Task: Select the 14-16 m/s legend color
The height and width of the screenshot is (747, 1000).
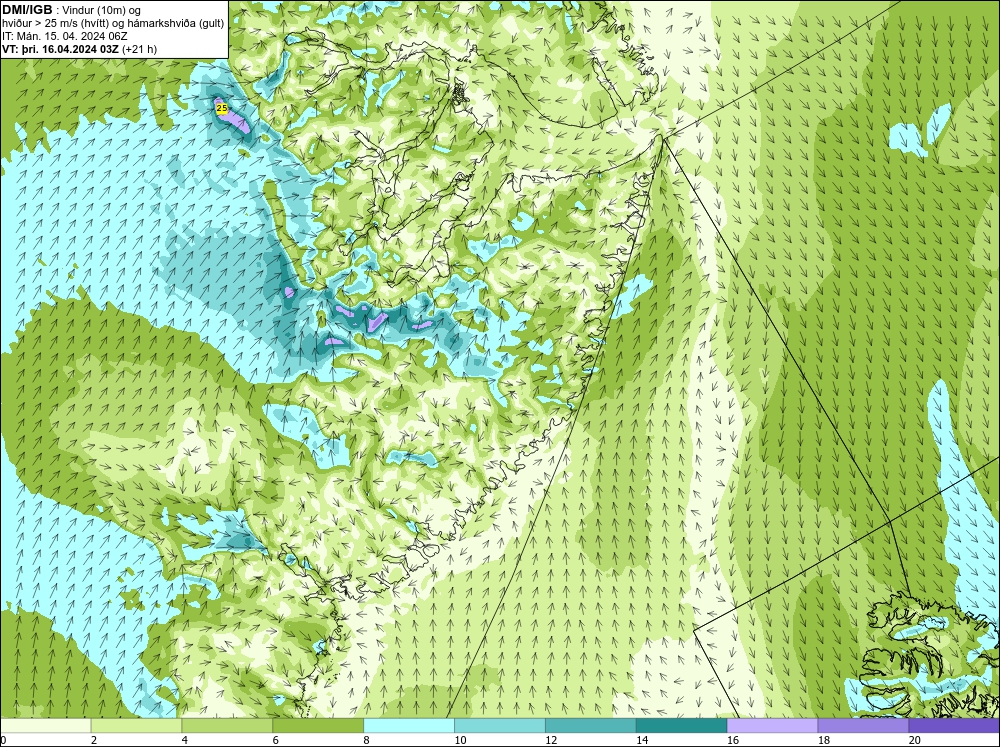Action: pos(682,726)
